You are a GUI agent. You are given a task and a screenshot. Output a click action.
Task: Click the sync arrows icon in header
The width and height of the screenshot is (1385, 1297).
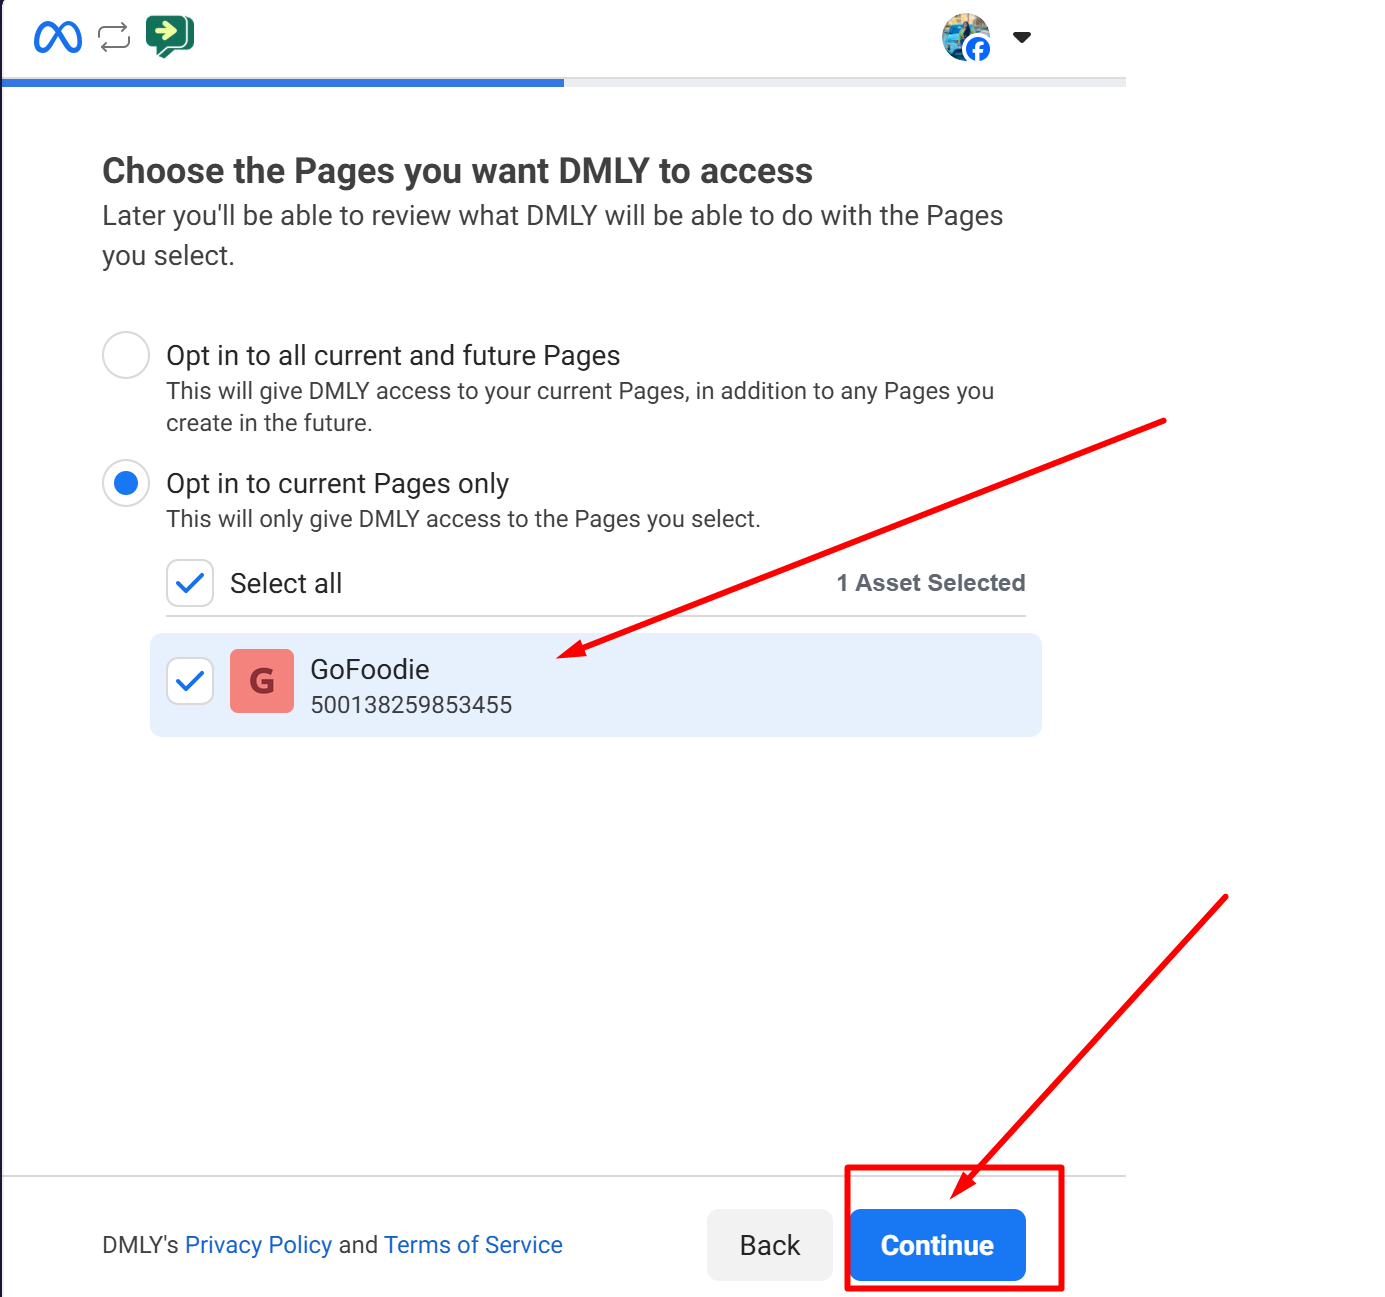114,37
